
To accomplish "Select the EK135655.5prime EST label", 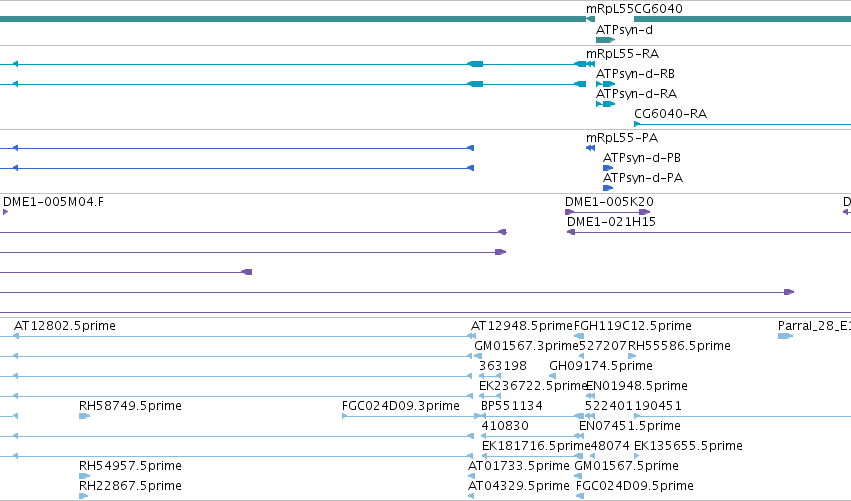I will click(x=688, y=446).
